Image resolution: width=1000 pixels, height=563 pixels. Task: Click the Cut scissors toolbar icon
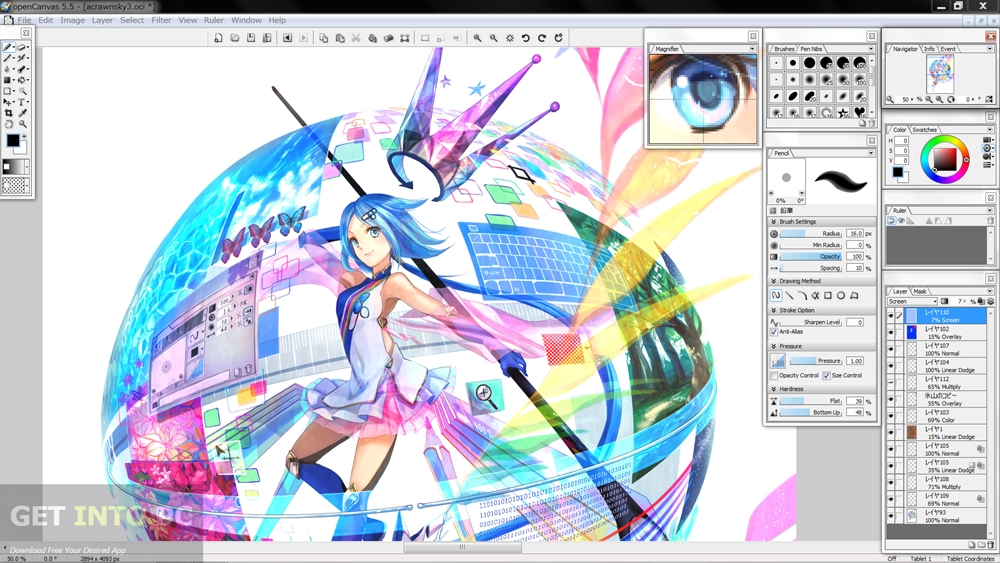click(x=356, y=38)
